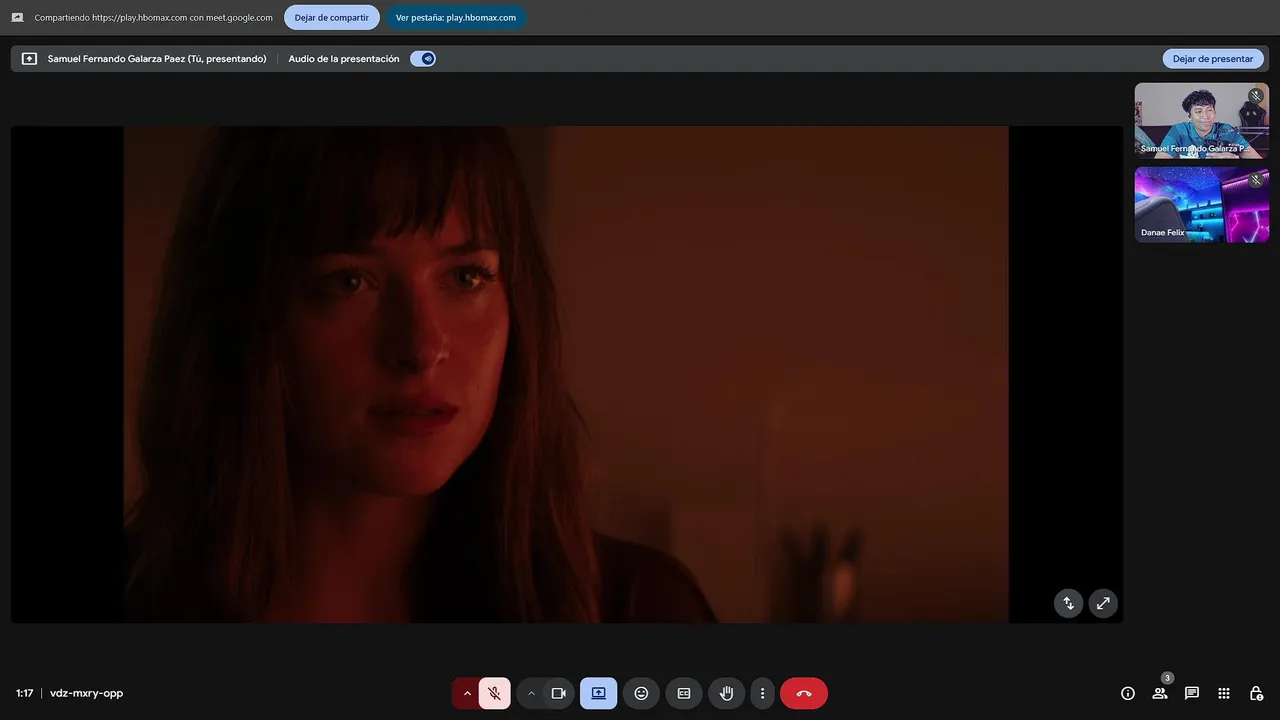Turn on closed captions button

pos(684,693)
